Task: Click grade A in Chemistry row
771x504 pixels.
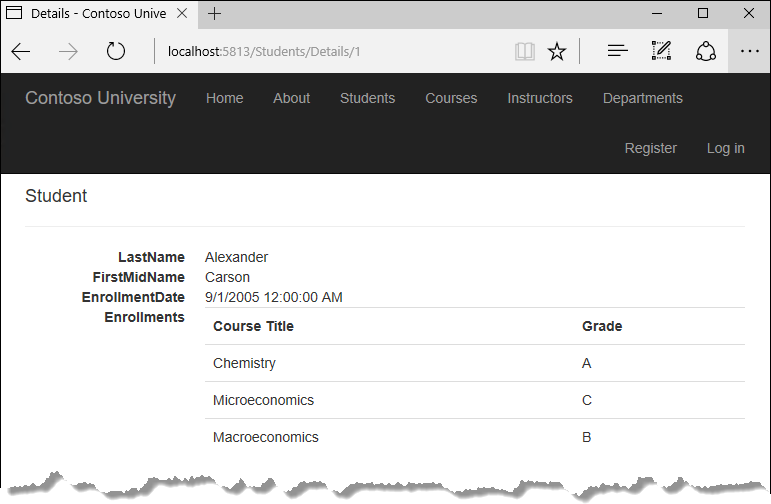Action: pyautogui.click(x=587, y=363)
